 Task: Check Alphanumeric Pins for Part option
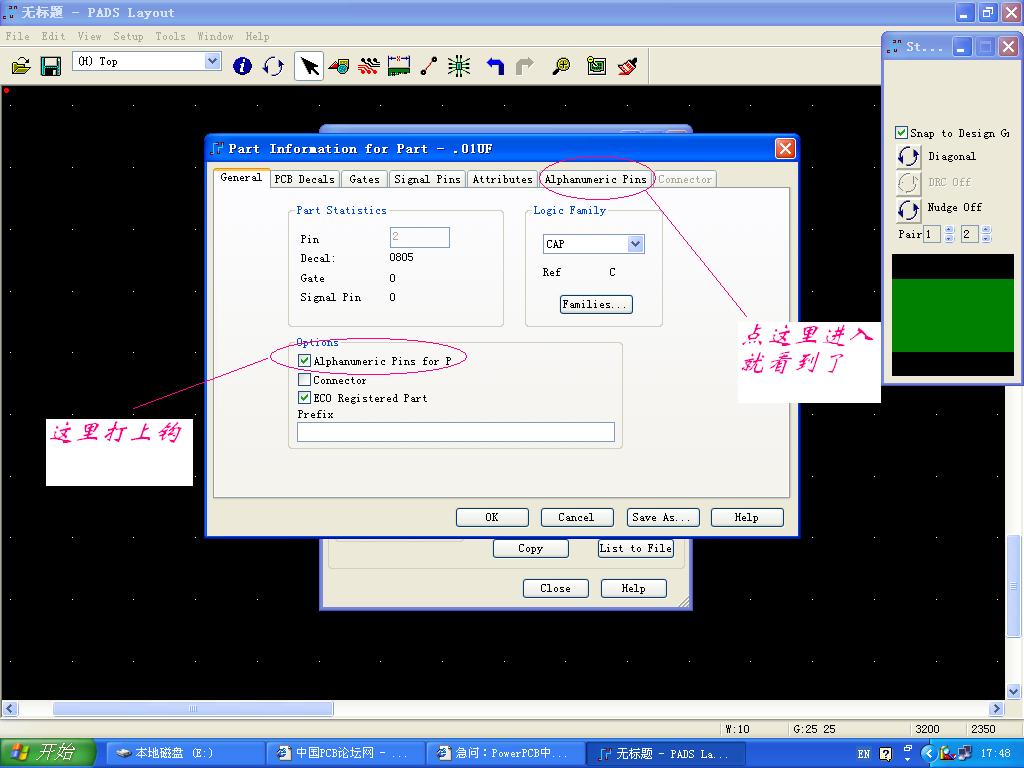tap(304, 360)
